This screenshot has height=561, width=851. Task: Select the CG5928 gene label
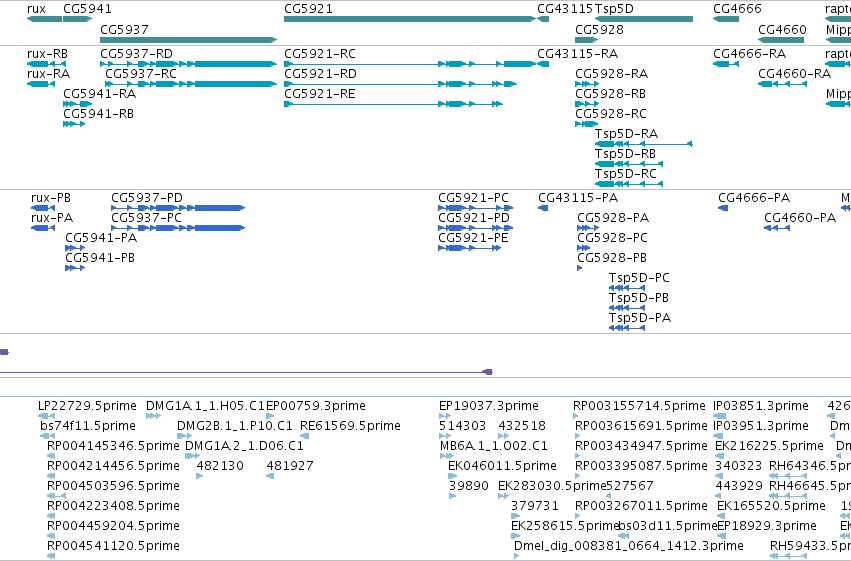(x=599, y=29)
